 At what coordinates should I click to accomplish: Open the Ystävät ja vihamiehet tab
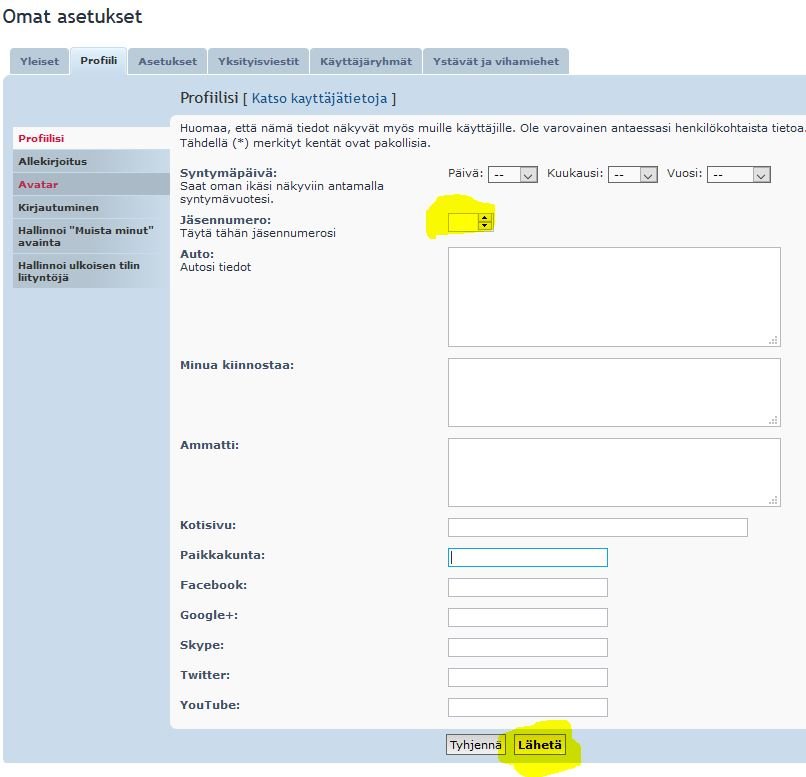pyautogui.click(x=495, y=61)
